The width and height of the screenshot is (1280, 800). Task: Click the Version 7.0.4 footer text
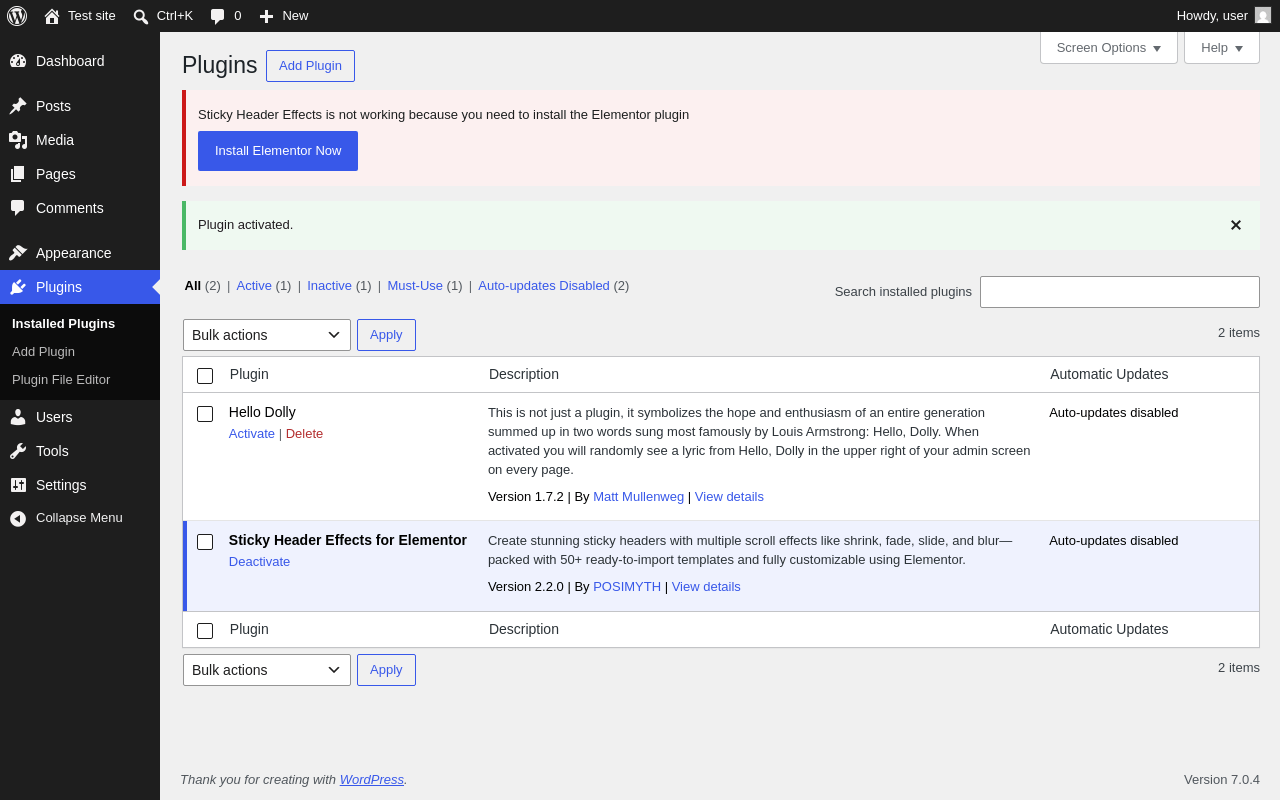(x=1222, y=780)
